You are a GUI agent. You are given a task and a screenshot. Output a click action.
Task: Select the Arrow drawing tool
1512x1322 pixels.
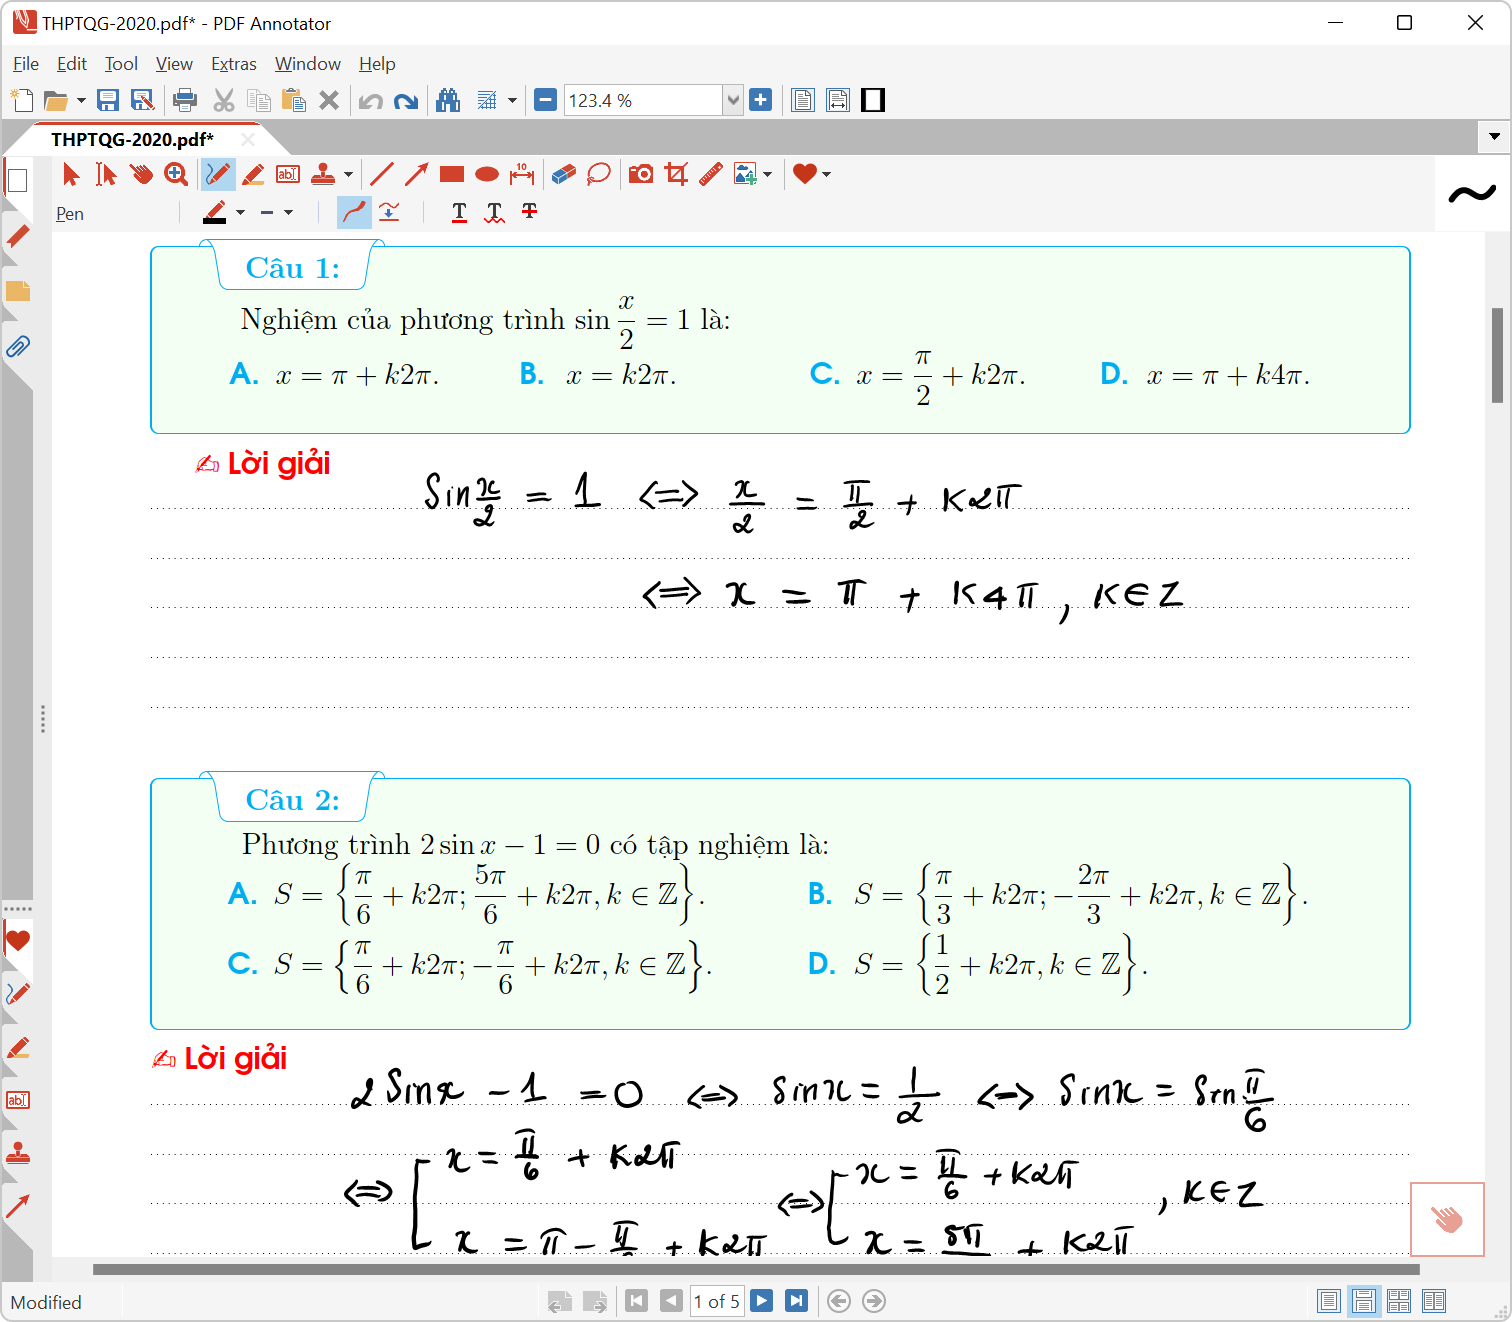point(417,174)
